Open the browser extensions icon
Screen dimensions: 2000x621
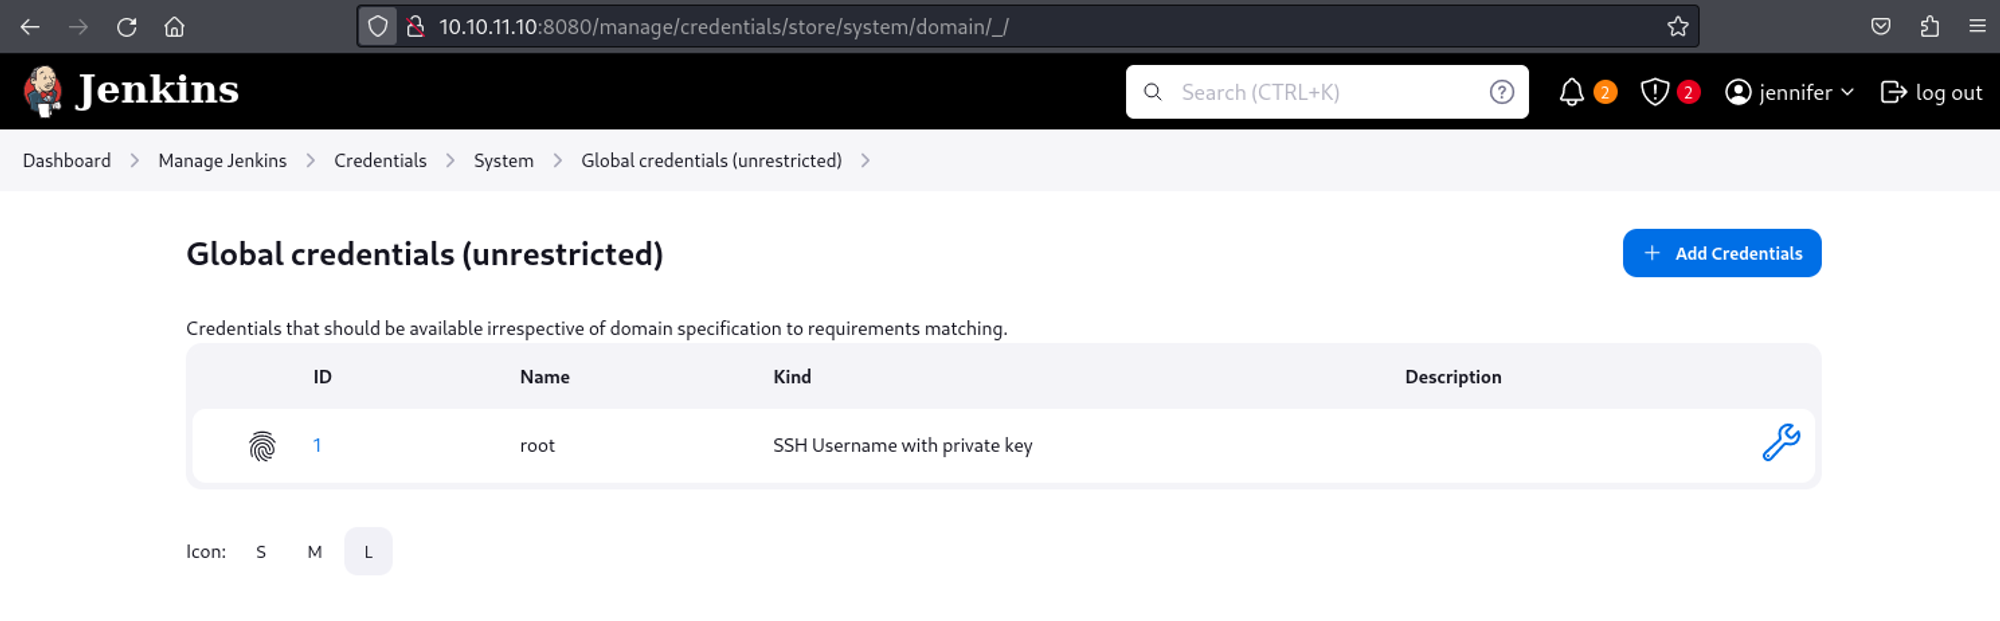point(1929,27)
